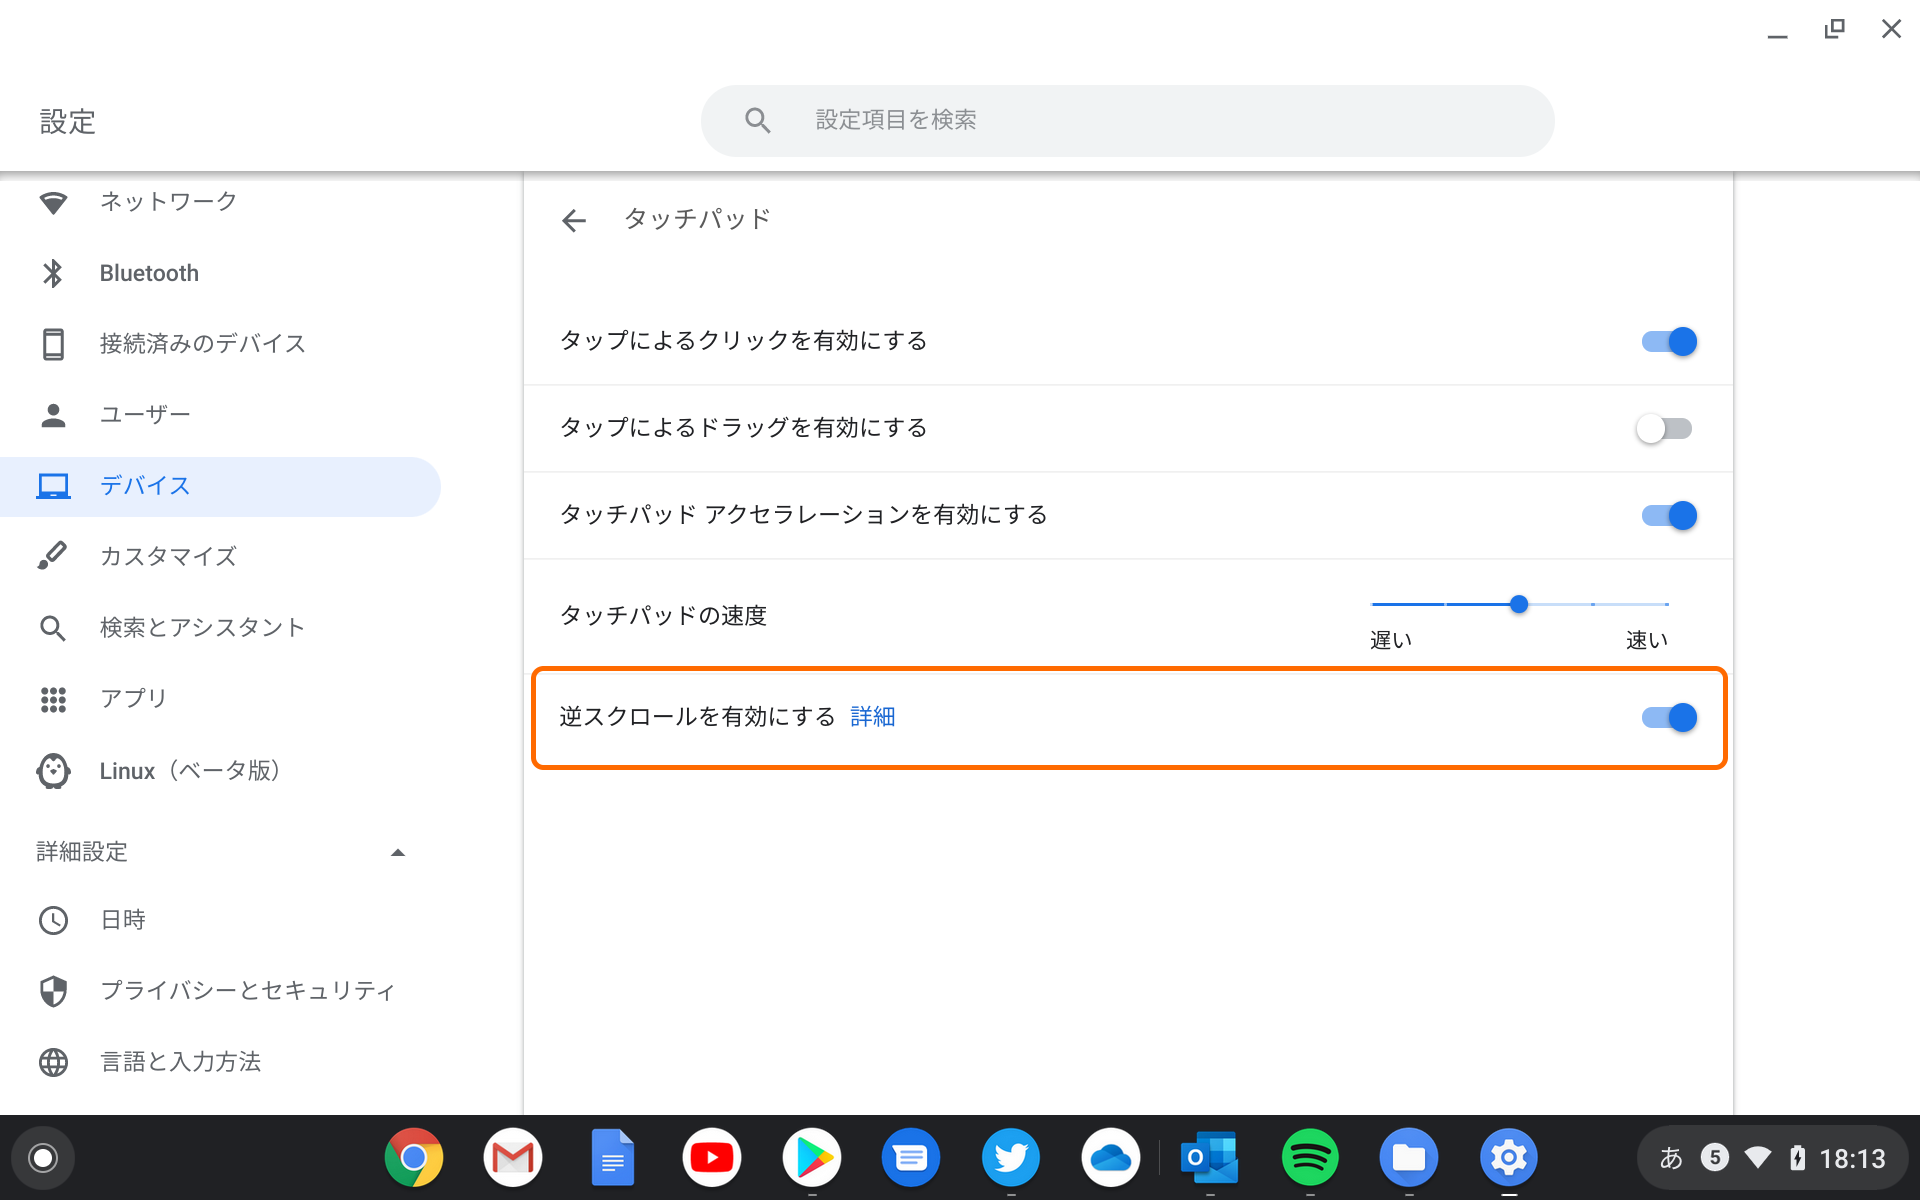Open プライバシーとセキュリティ settings
1920x1200 pixels.
pos(246,989)
